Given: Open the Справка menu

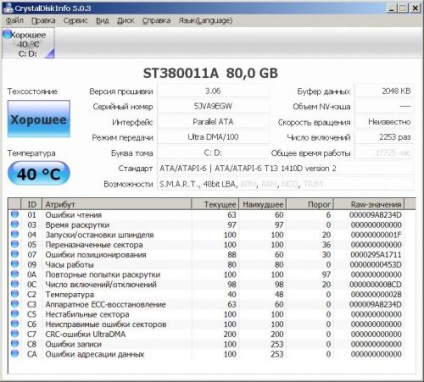Looking at the screenshot, I should pos(156,21).
